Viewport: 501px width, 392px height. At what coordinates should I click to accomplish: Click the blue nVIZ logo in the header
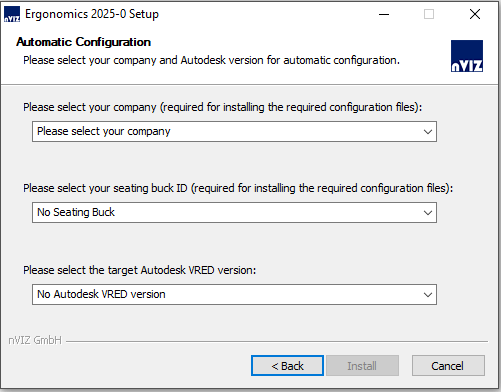(x=467, y=56)
